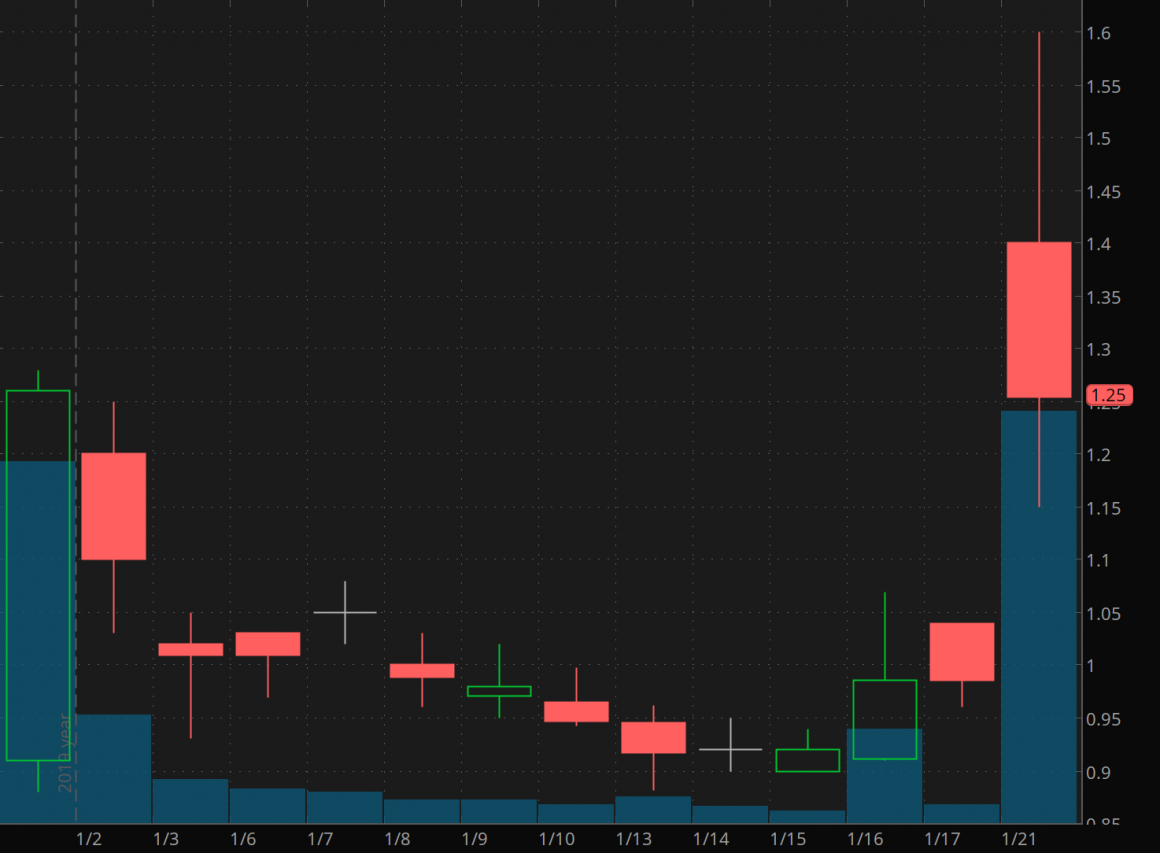
Task: Click the red candle above 1/17
Action: click(x=962, y=653)
